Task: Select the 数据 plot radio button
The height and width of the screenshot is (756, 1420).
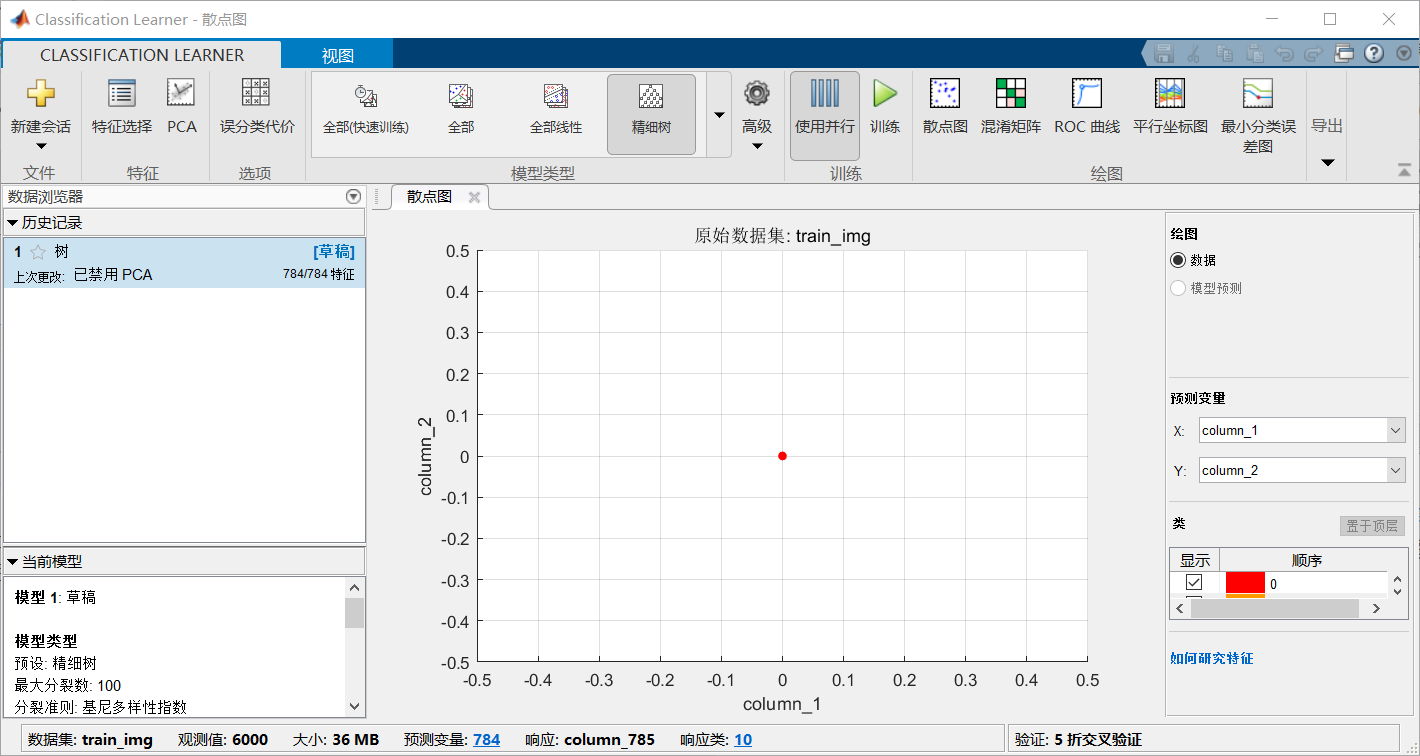Action: (1178, 260)
